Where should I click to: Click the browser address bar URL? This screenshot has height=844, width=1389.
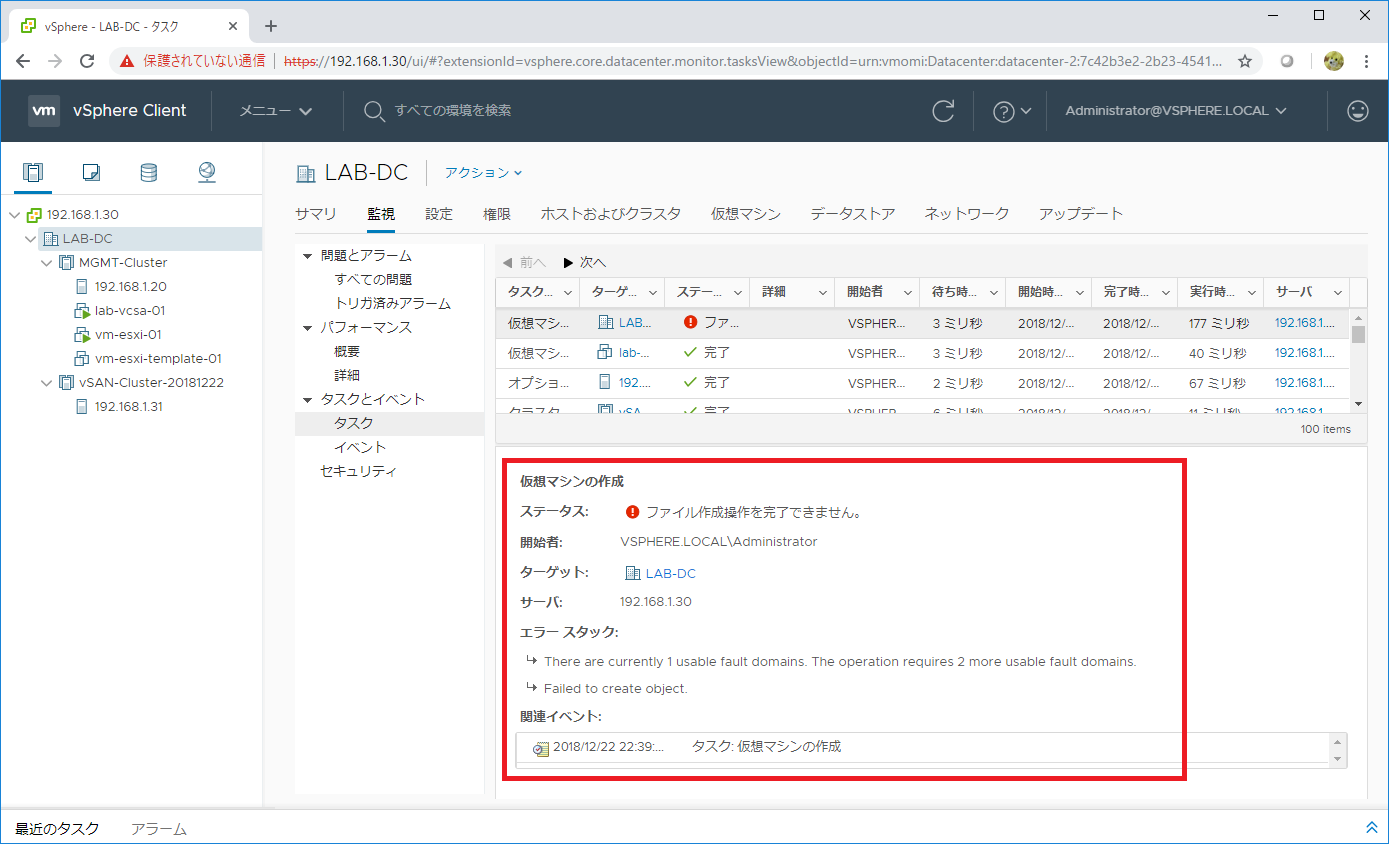click(x=753, y=61)
